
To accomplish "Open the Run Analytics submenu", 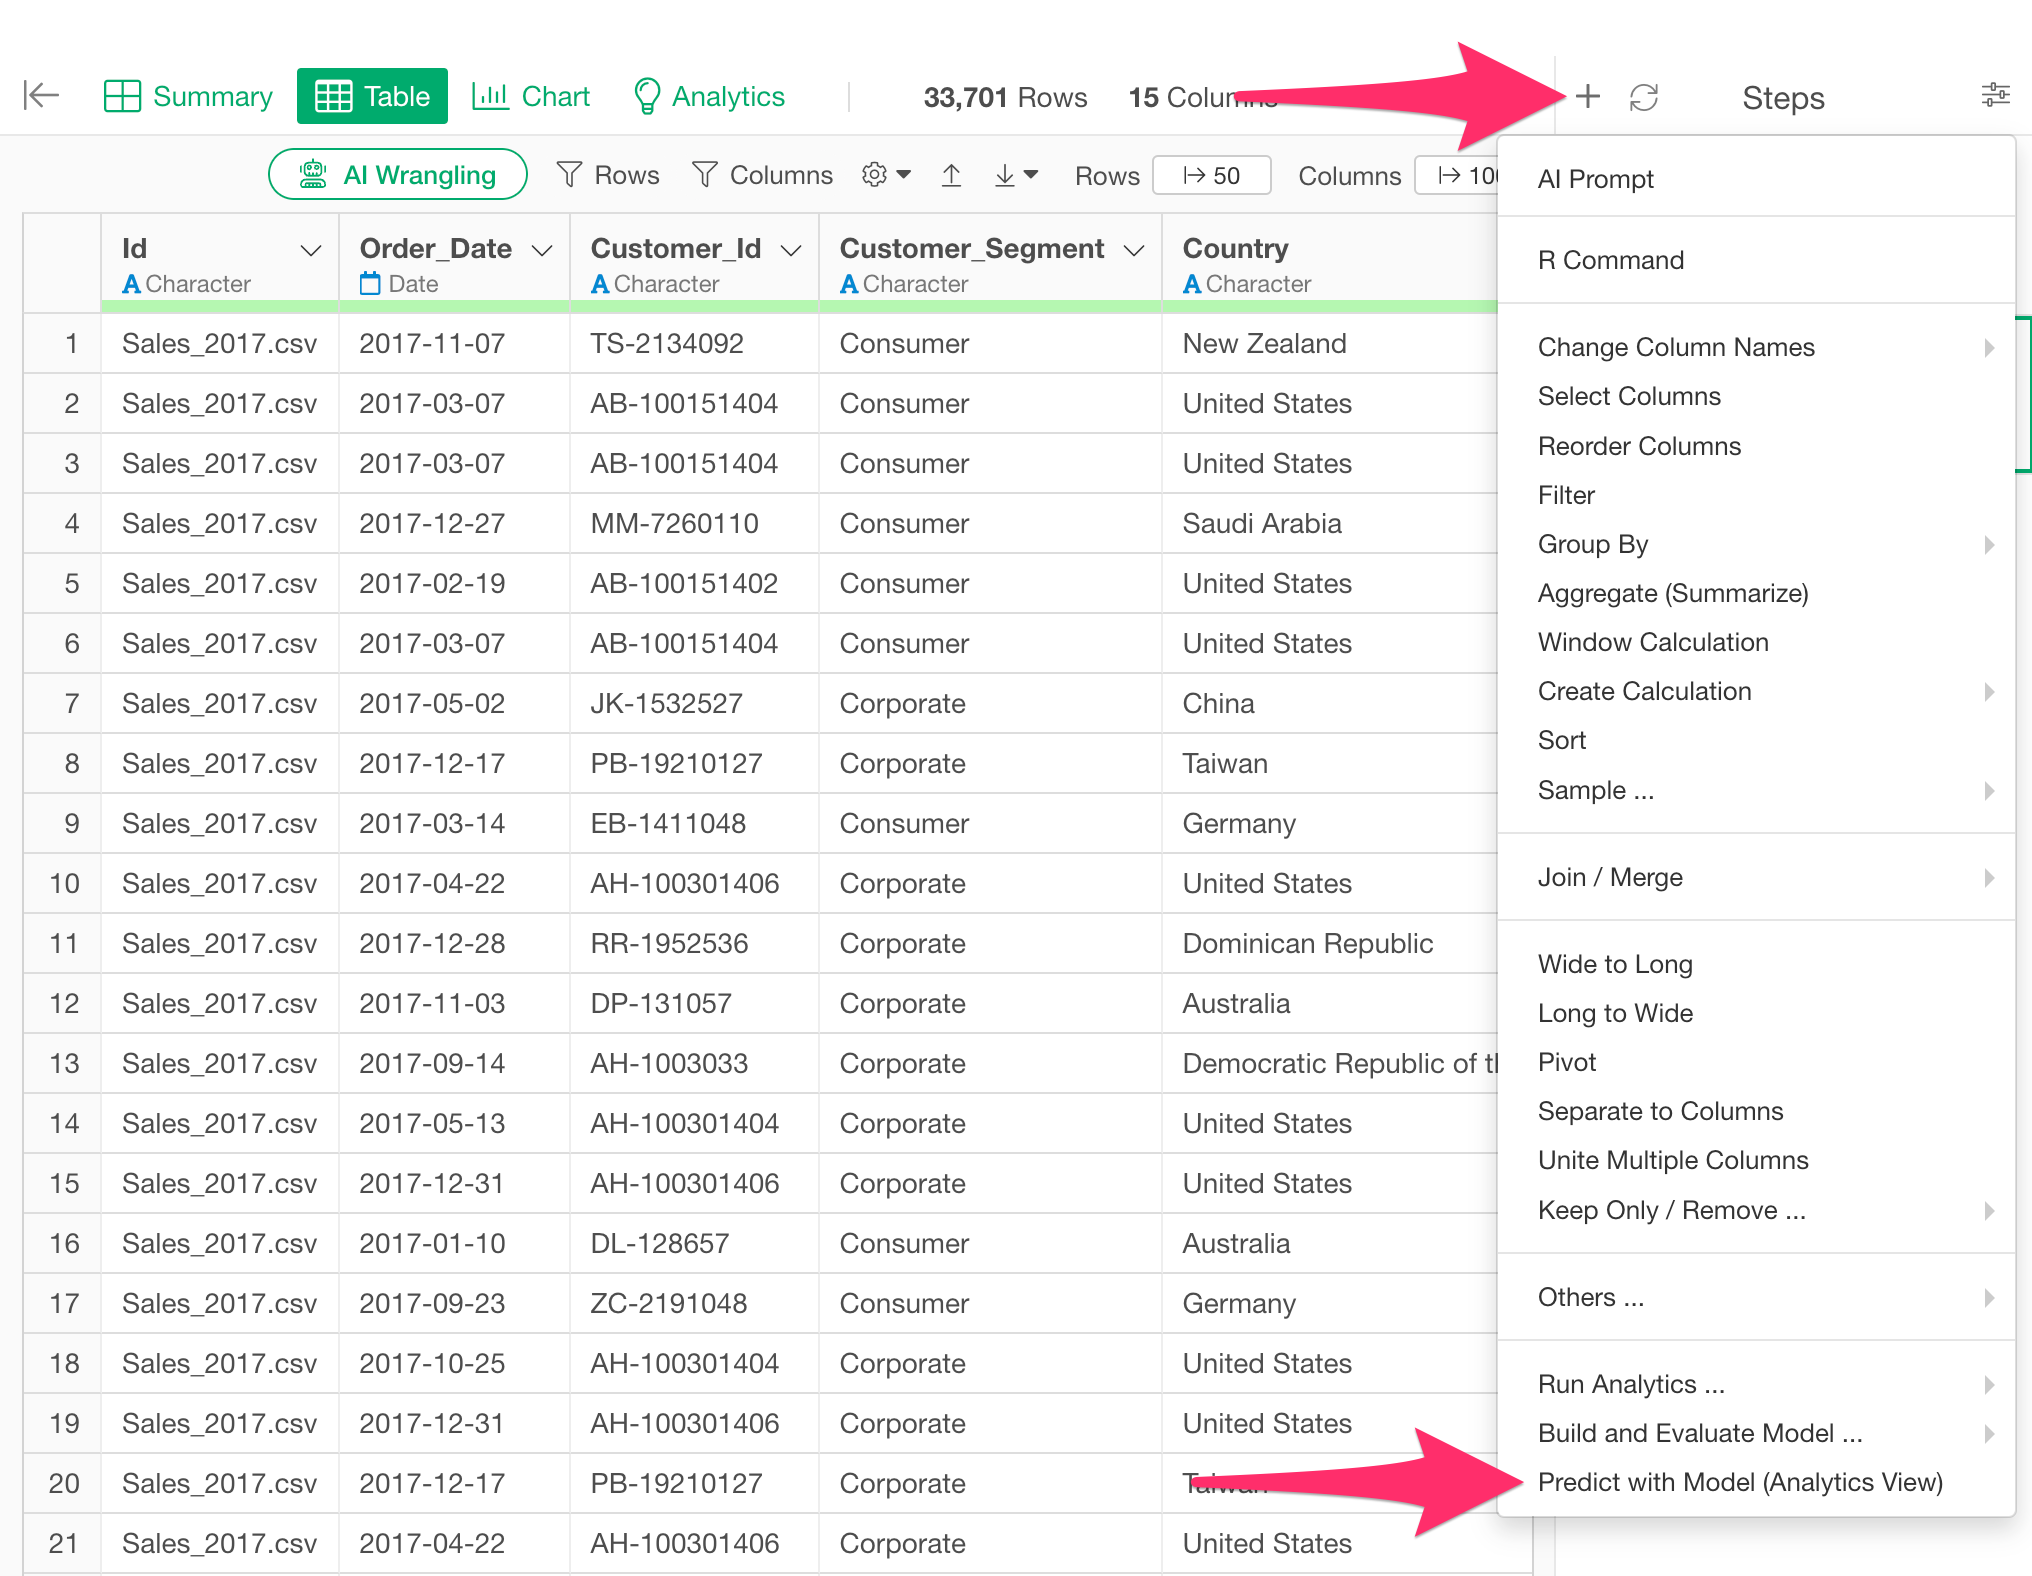I will [x=1756, y=1384].
